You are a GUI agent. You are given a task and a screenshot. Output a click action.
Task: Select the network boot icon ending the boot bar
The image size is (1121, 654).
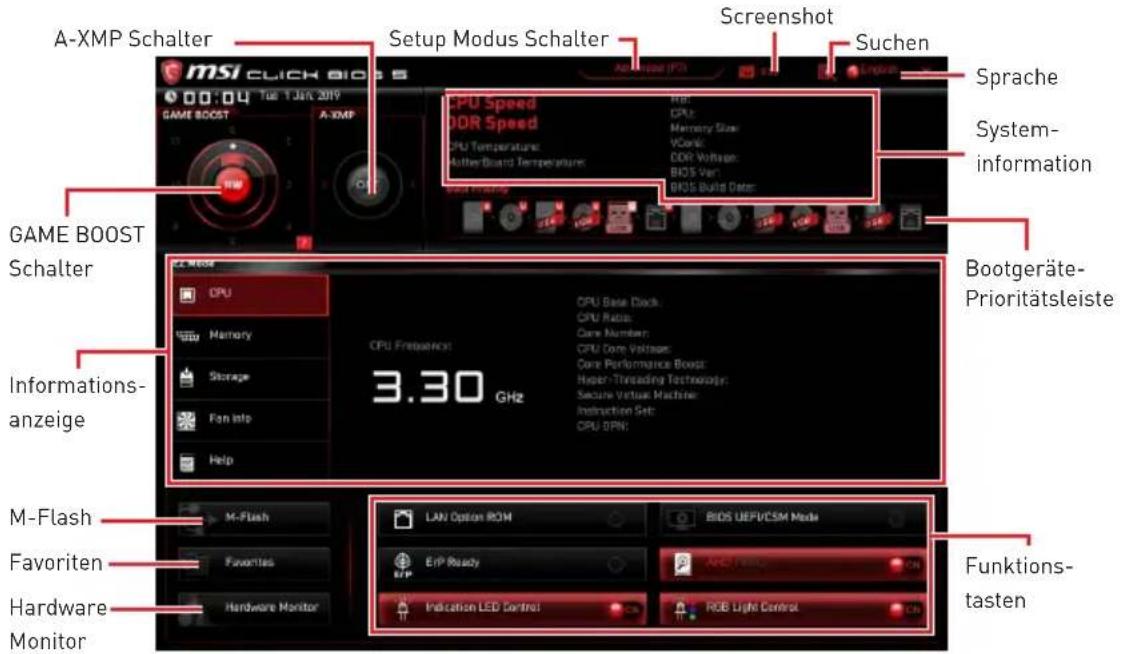point(910,218)
